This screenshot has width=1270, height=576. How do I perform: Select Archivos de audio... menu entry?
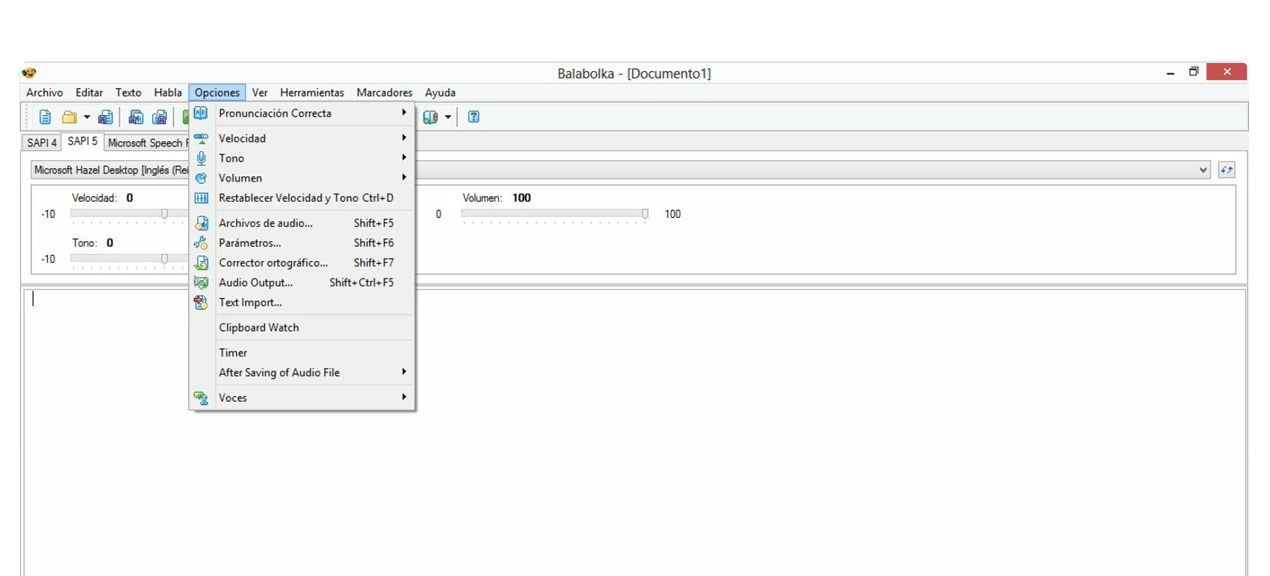point(302,223)
